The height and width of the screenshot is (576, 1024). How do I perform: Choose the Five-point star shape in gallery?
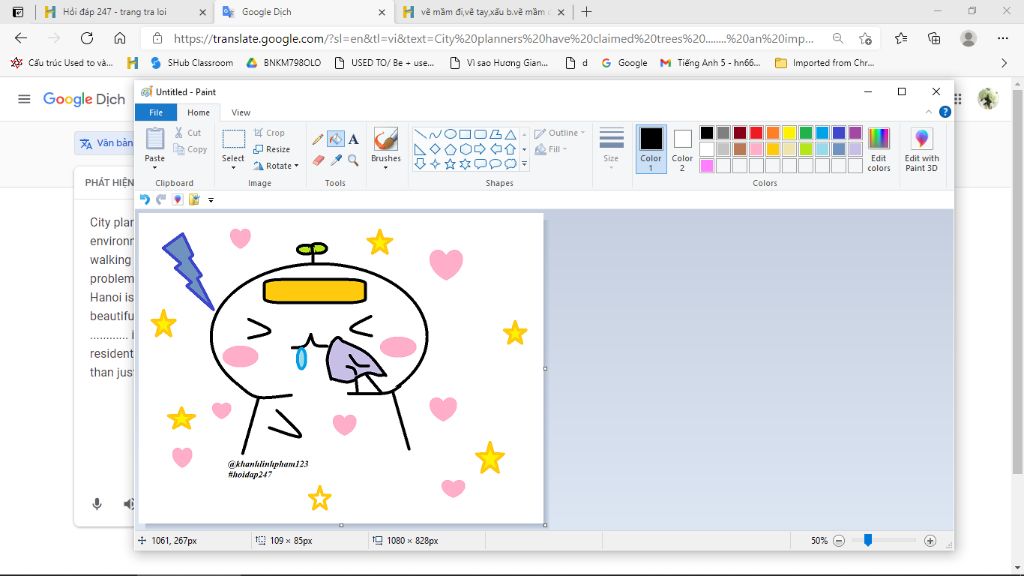450,164
